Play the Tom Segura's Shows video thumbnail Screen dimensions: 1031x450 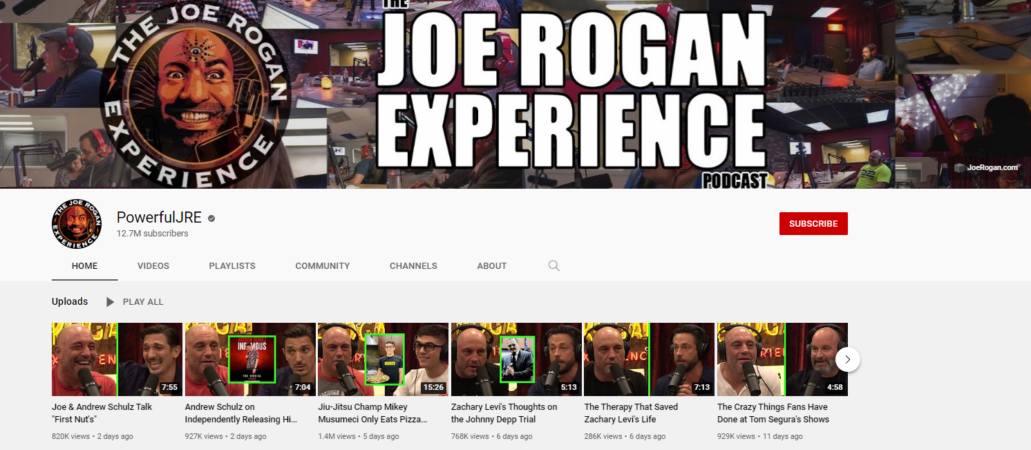point(782,359)
